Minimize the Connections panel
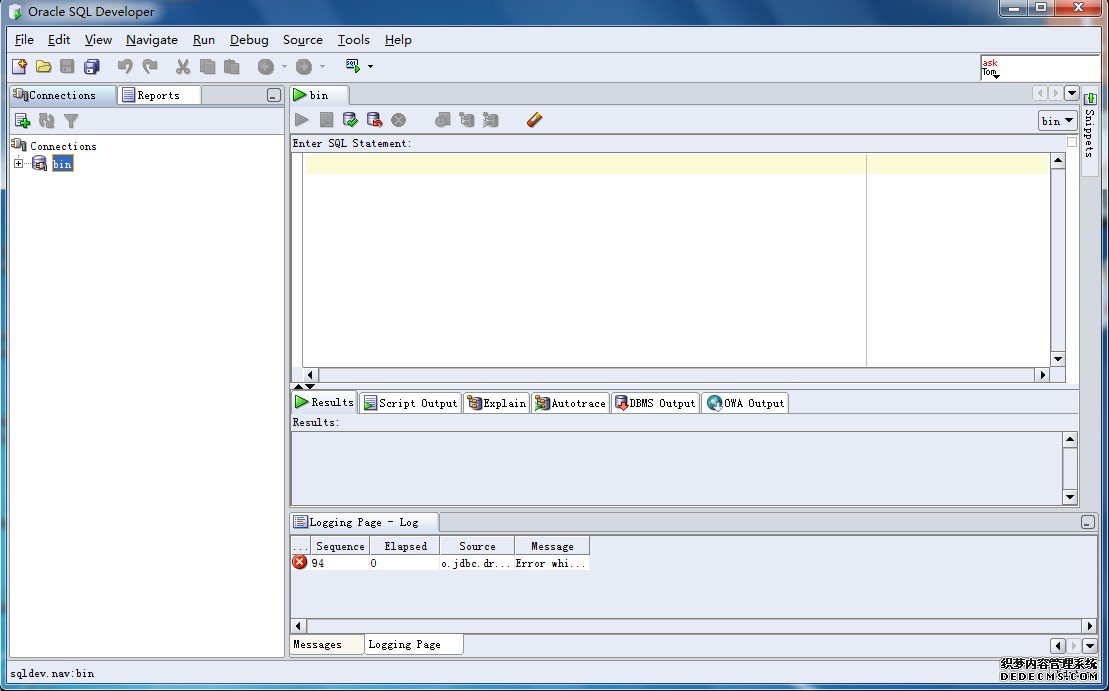The width and height of the screenshot is (1109, 691). pyautogui.click(x=273, y=96)
